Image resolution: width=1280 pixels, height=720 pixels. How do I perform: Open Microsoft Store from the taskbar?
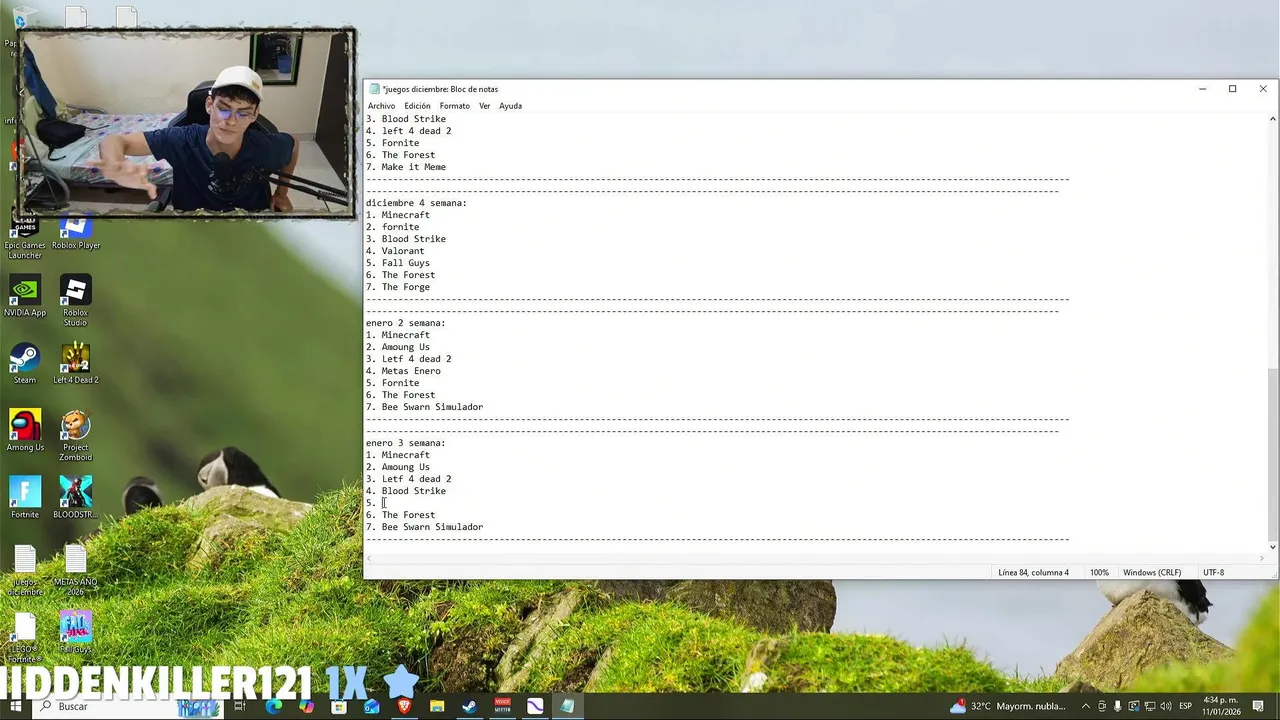[x=339, y=706]
